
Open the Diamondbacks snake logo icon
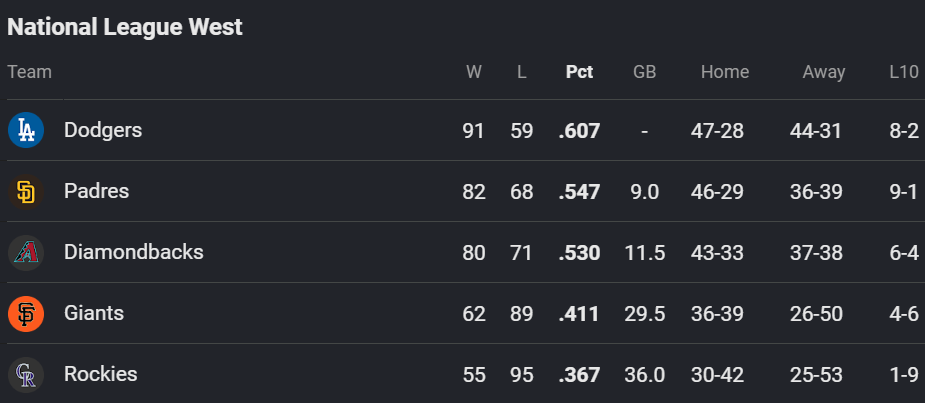26,253
